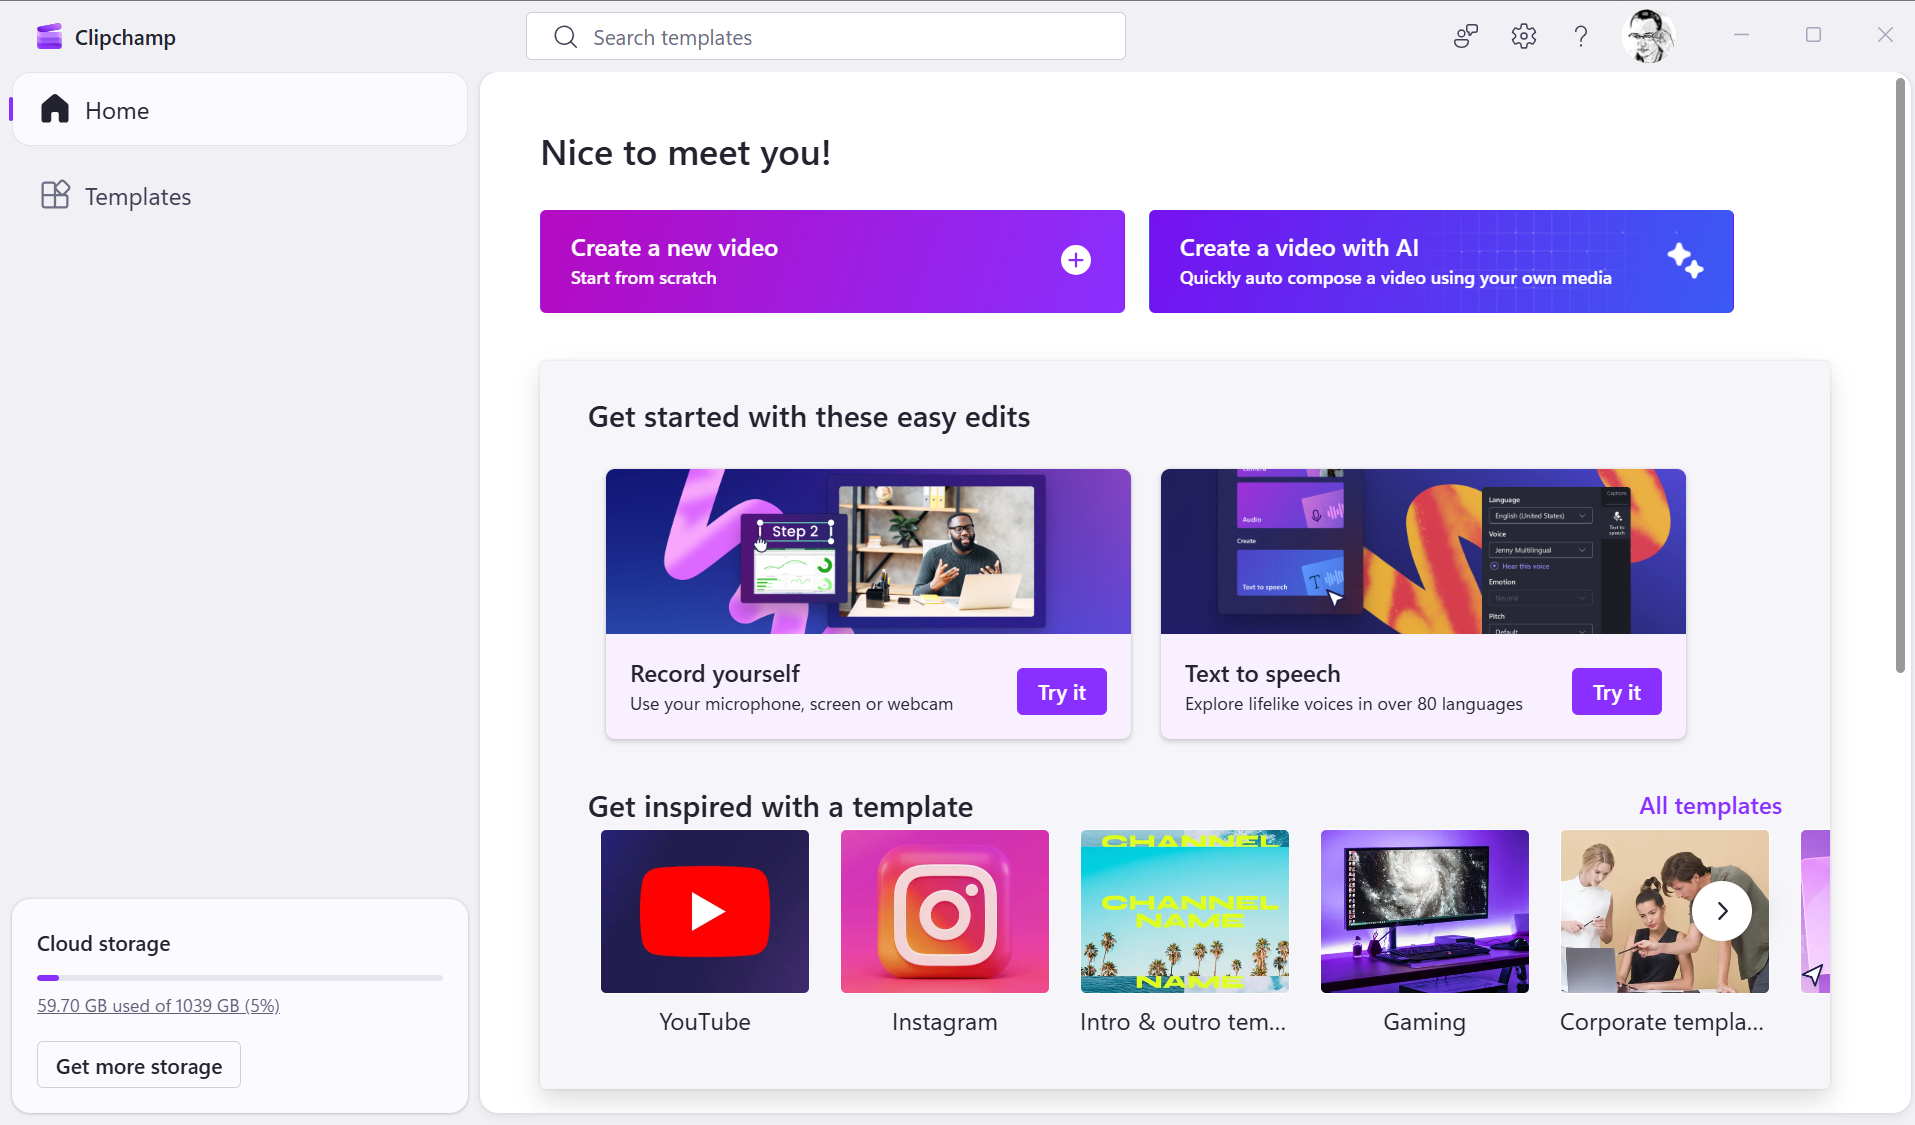Open the settings gear icon
Viewport: 1915px width, 1125px height.
pyautogui.click(x=1524, y=37)
